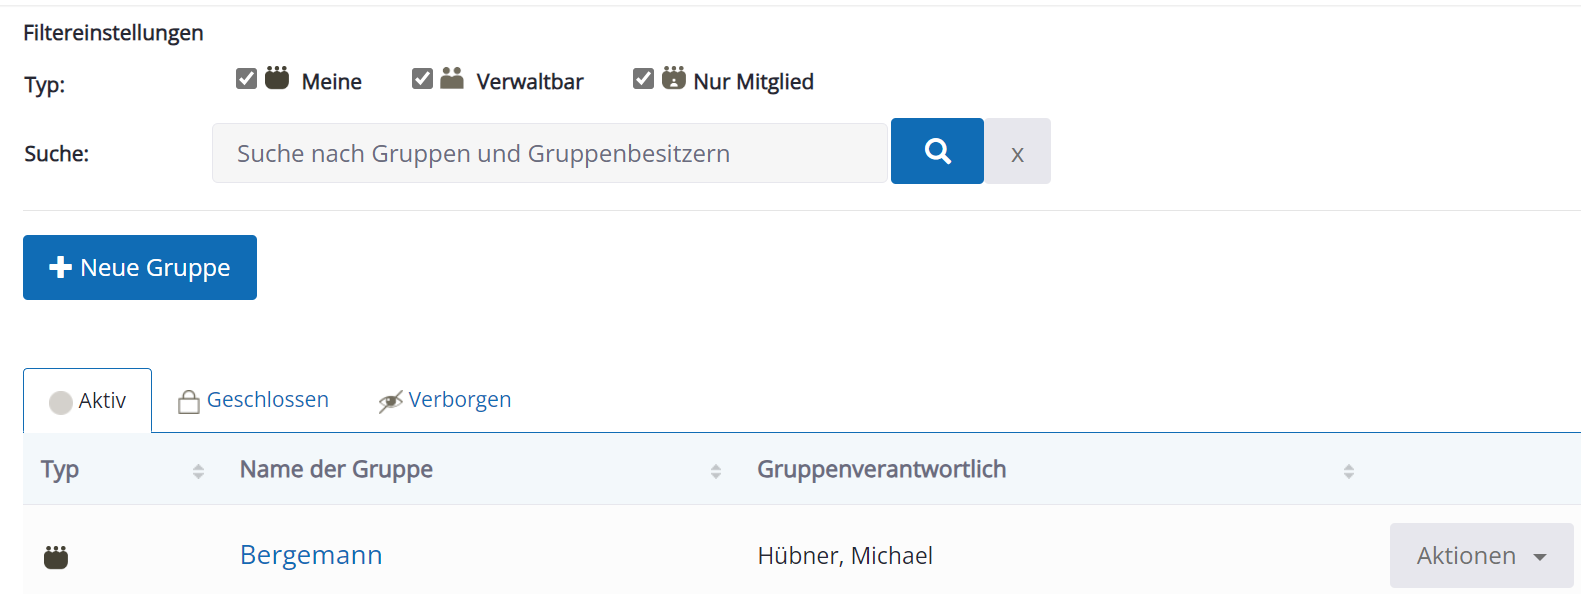Sort by Name der Gruppe column arrows
The width and height of the screenshot is (1581, 594).
point(716,471)
